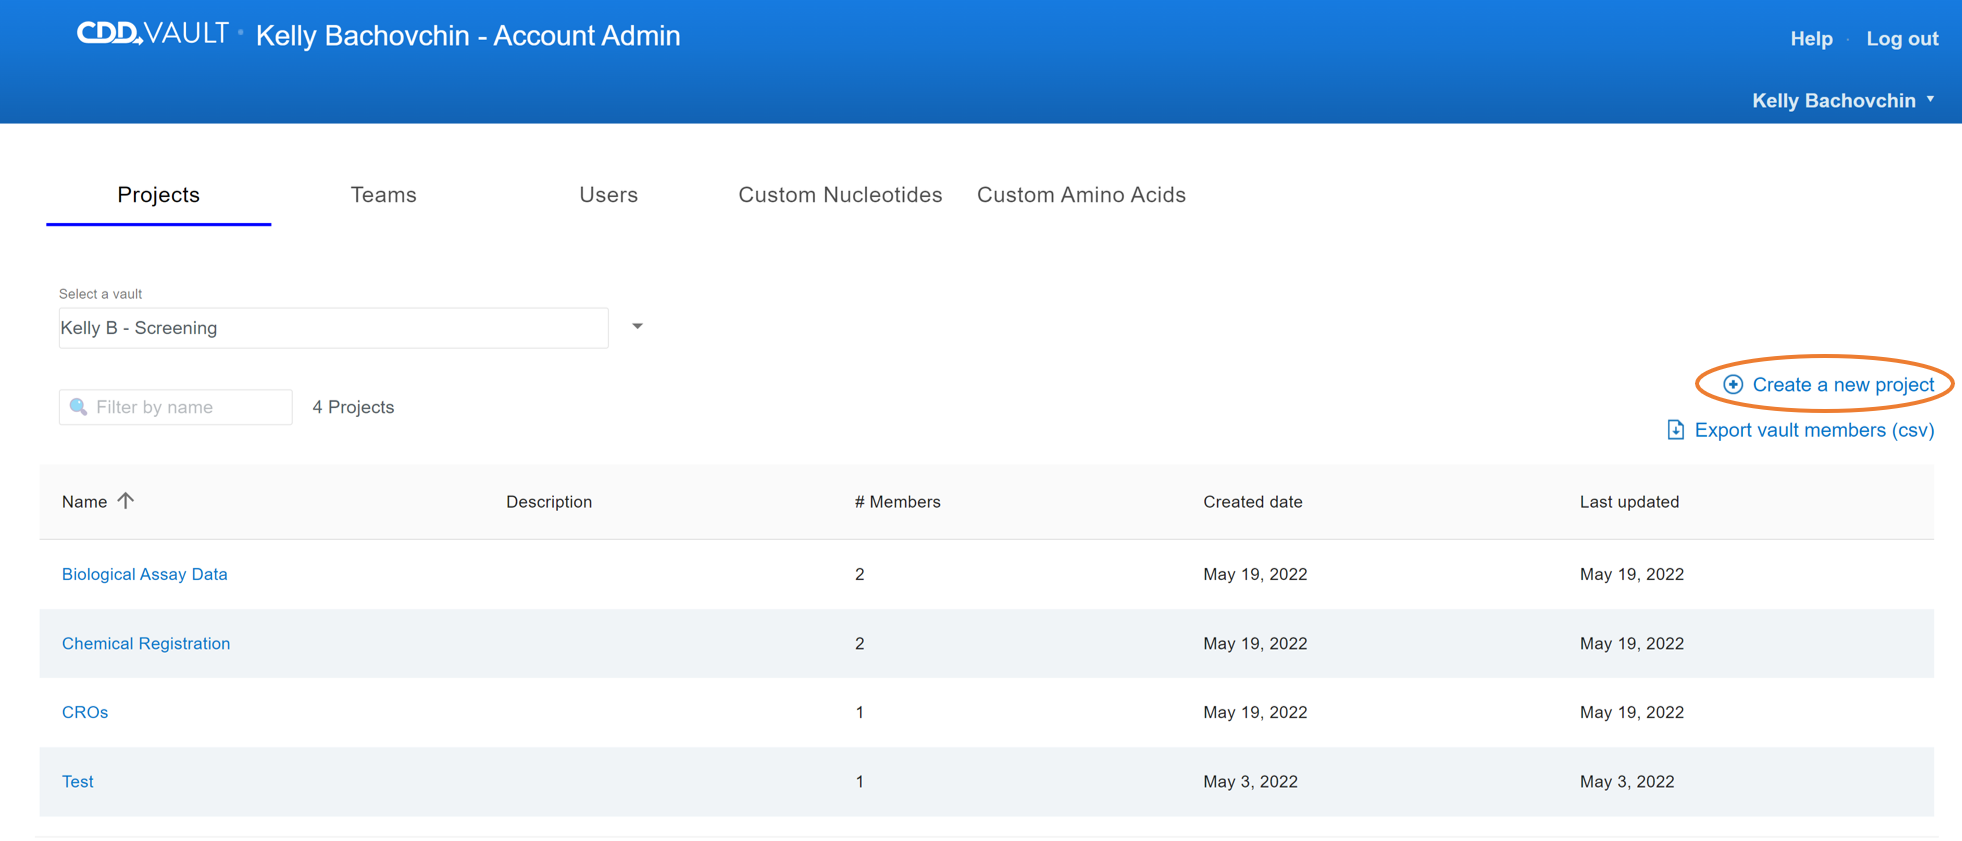The height and width of the screenshot is (841, 1962).
Task: Click the Help link
Action: pyautogui.click(x=1811, y=39)
